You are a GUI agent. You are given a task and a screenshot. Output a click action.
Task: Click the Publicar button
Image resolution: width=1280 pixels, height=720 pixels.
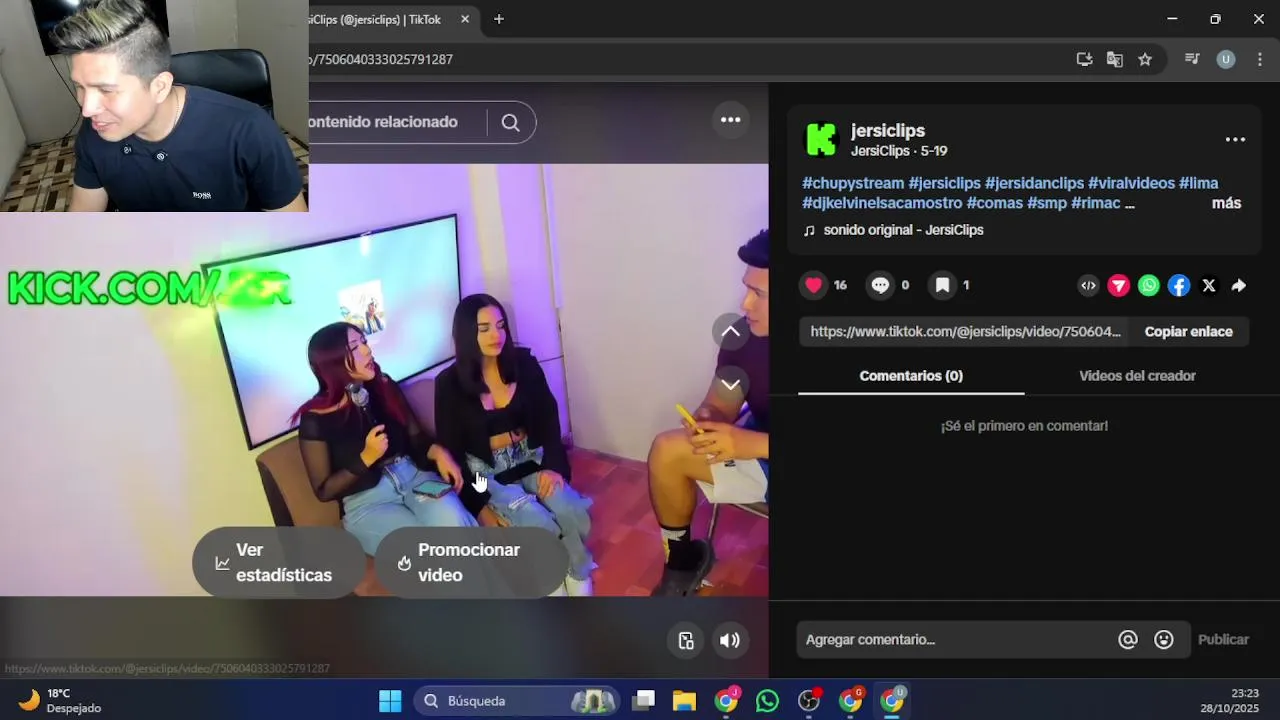1223,640
